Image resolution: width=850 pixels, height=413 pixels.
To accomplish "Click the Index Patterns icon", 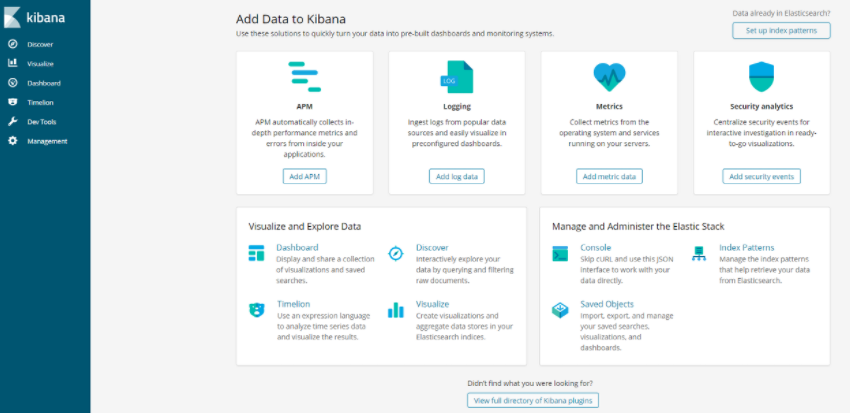I will (x=699, y=253).
